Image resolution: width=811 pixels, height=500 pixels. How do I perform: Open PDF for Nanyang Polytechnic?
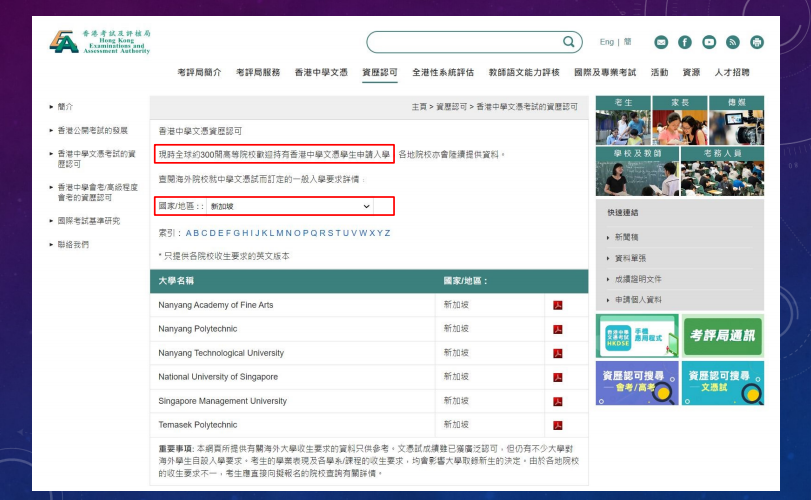click(x=558, y=329)
